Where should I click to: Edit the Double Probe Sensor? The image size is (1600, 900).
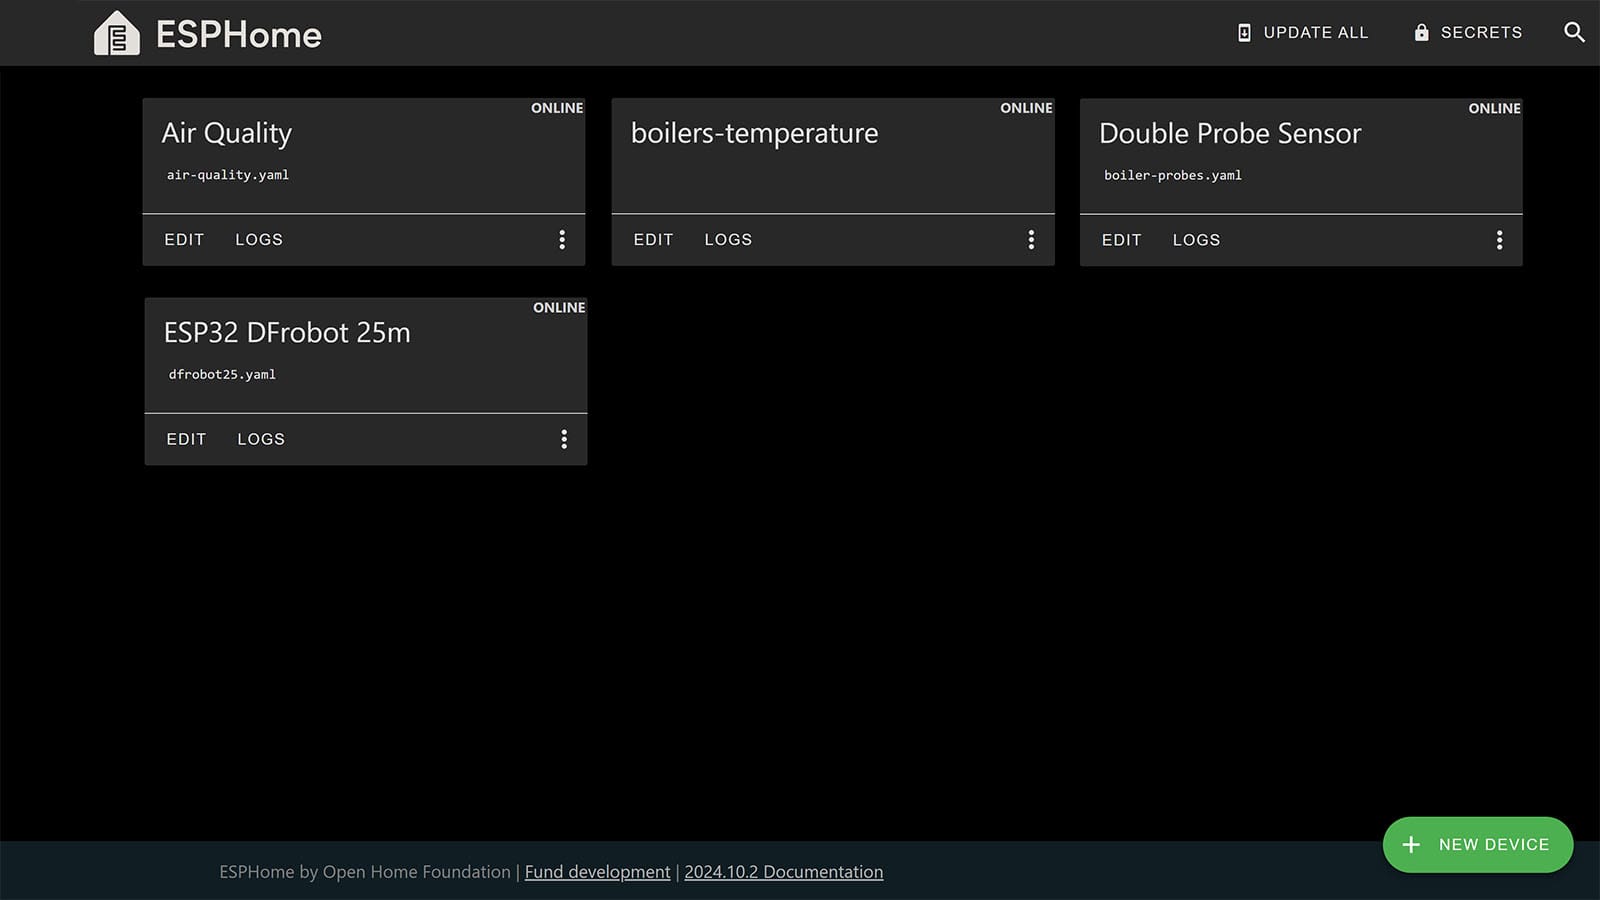[1121, 240]
